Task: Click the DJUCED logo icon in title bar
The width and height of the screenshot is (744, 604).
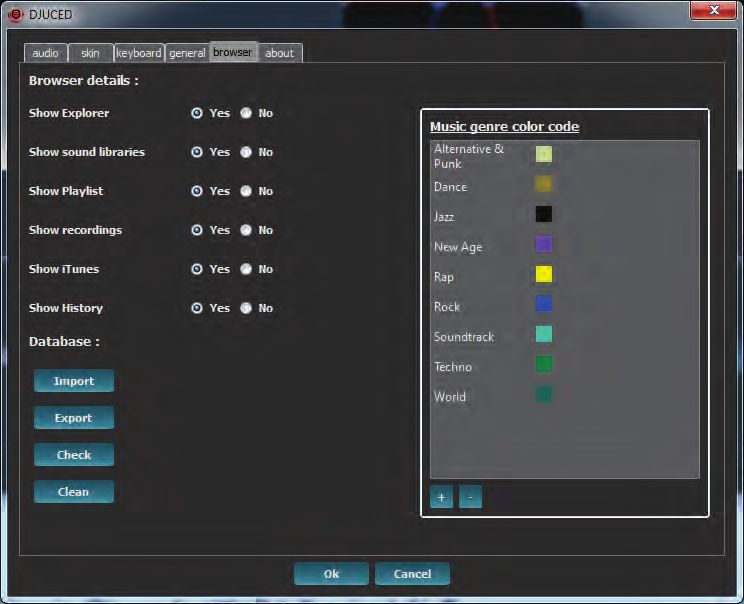Action: pyautogui.click(x=16, y=15)
